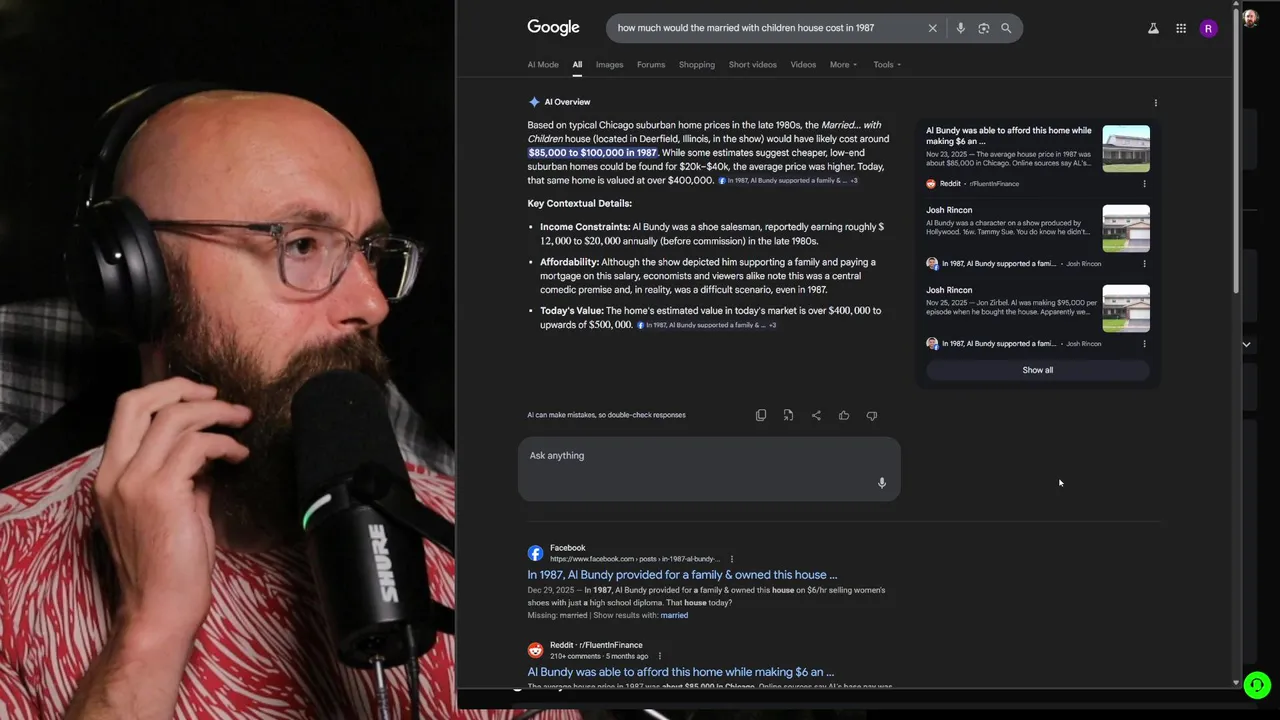
Task: Clear the search query with the X icon
Action: (x=933, y=28)
